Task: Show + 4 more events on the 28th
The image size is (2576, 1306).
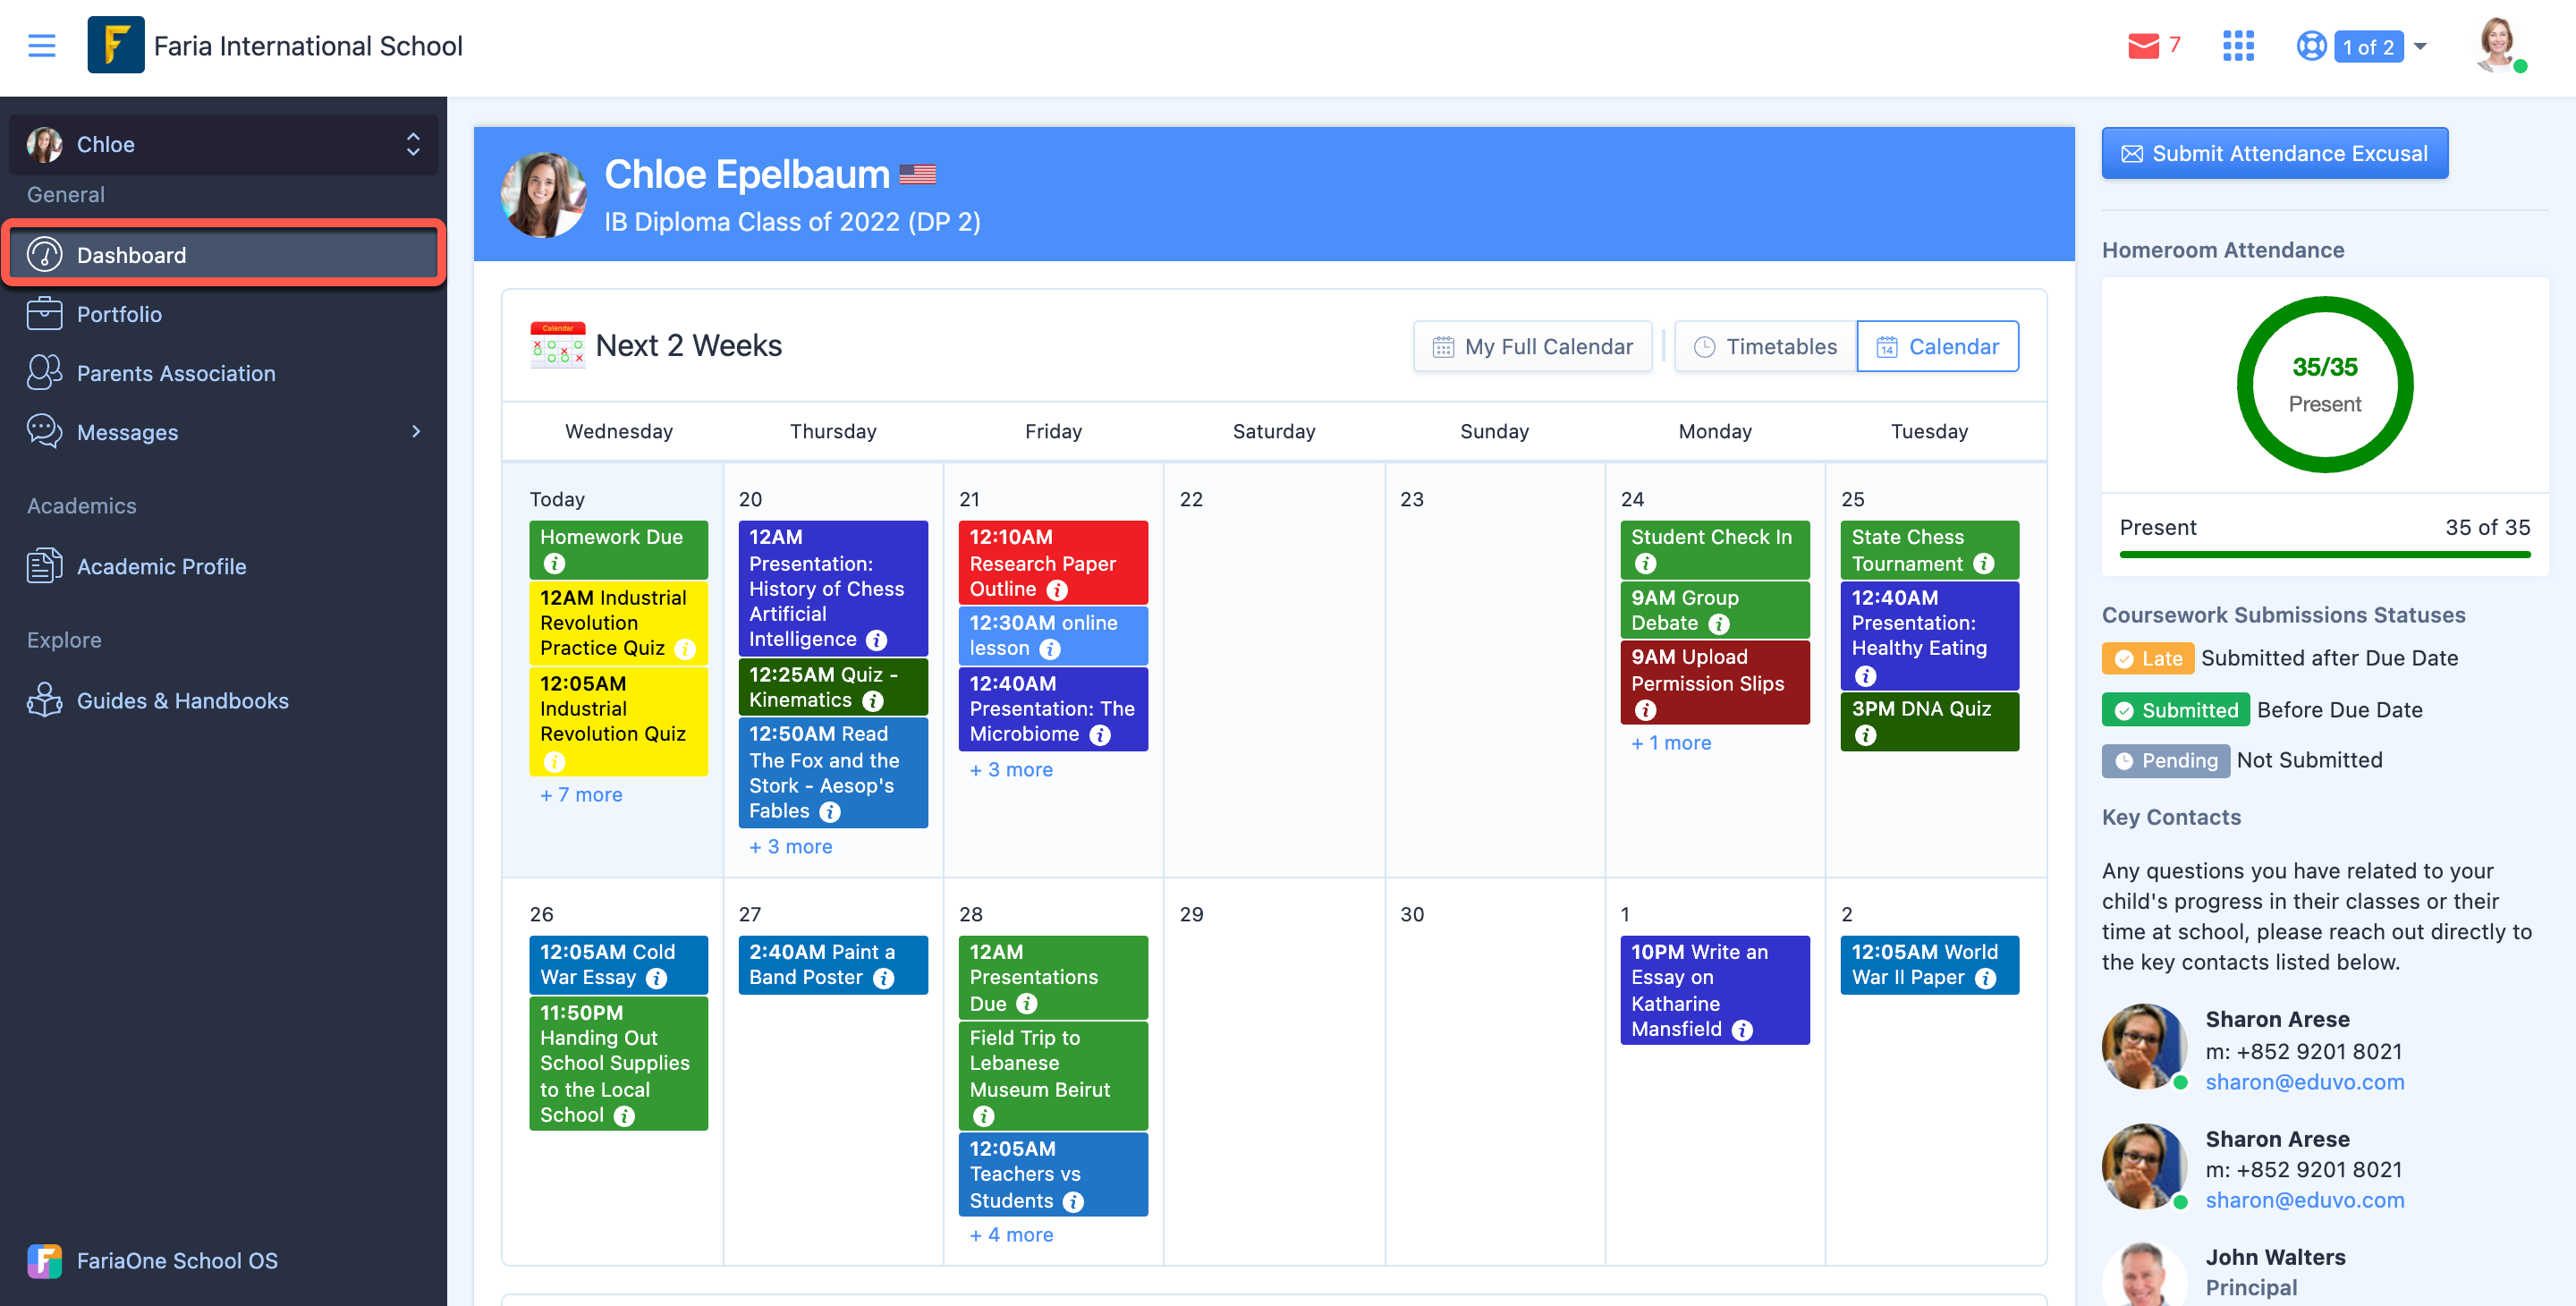Action: point(1011,1234)
